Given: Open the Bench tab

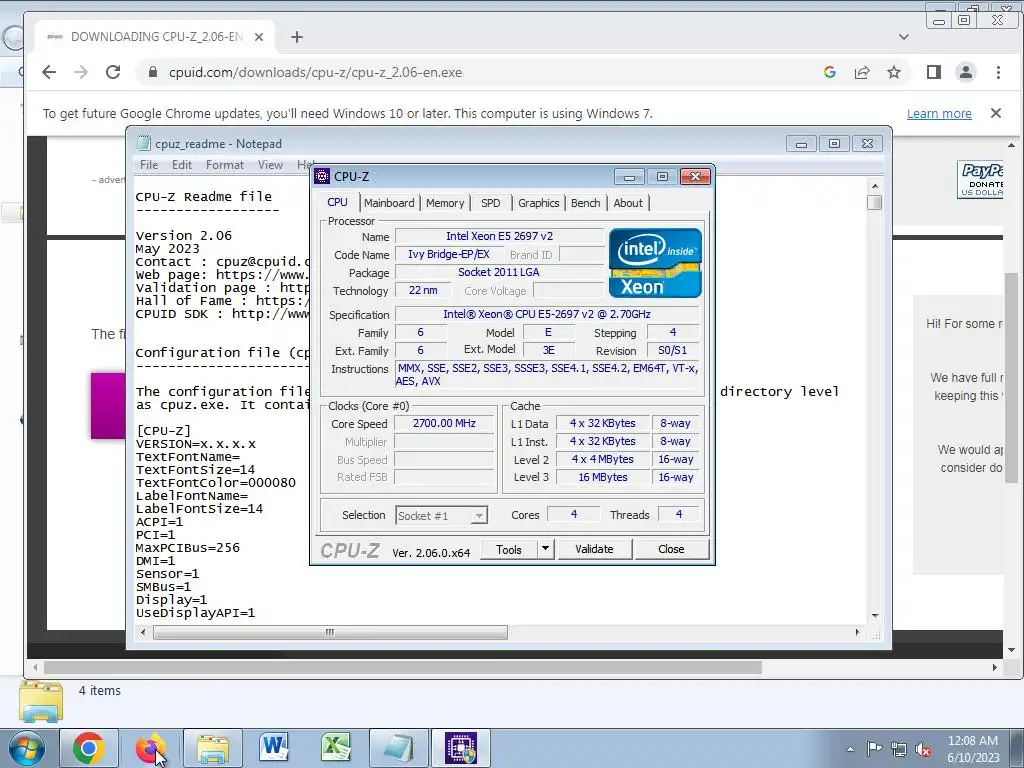Looking at the screenshot, I should pyautogui.click(x=586, y=203).
